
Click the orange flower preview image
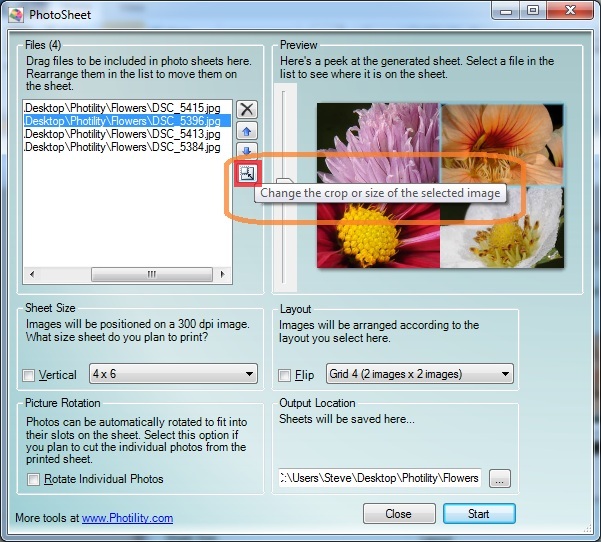502,144
